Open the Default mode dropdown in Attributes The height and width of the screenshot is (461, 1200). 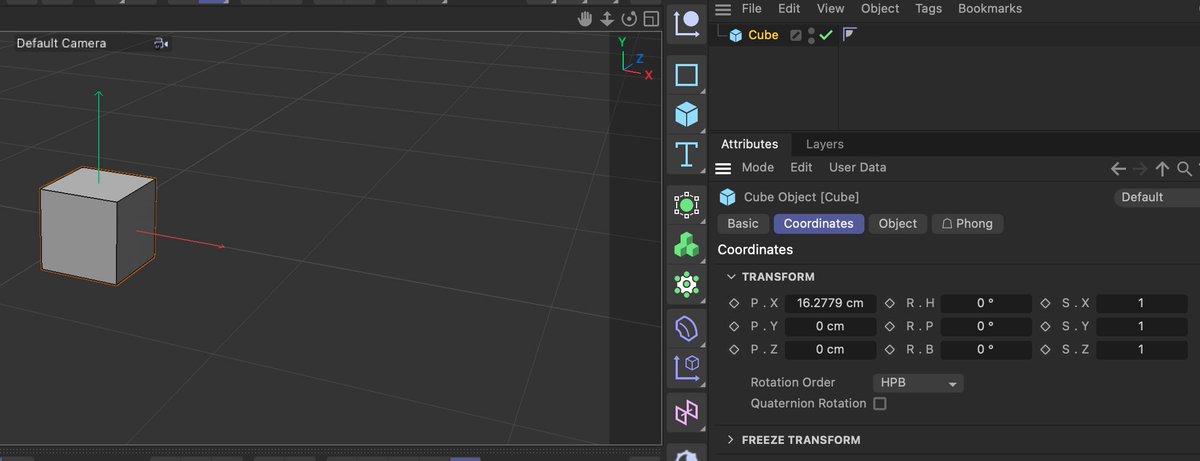click(1157, 198)
